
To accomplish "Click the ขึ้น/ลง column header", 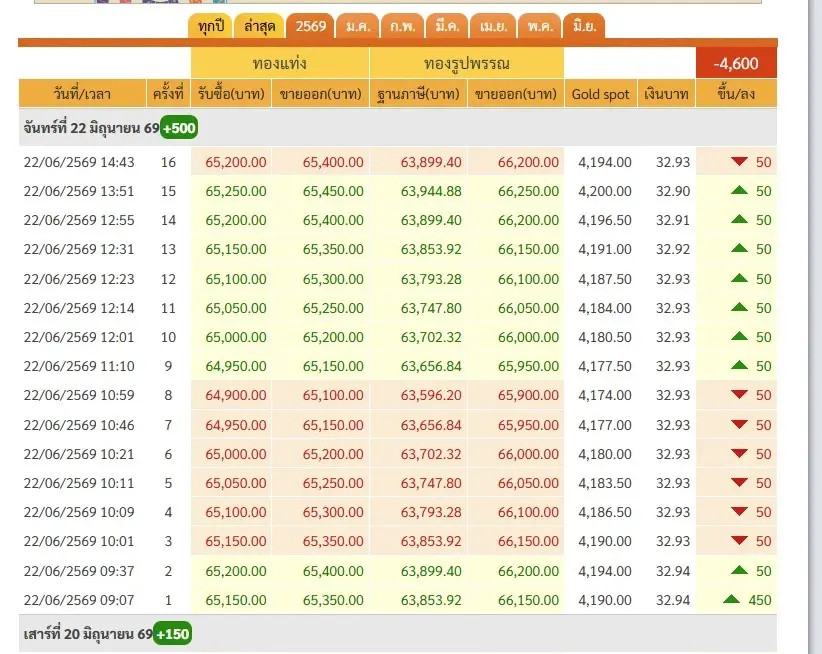I will pyautogui.click(x=736, y=94).
